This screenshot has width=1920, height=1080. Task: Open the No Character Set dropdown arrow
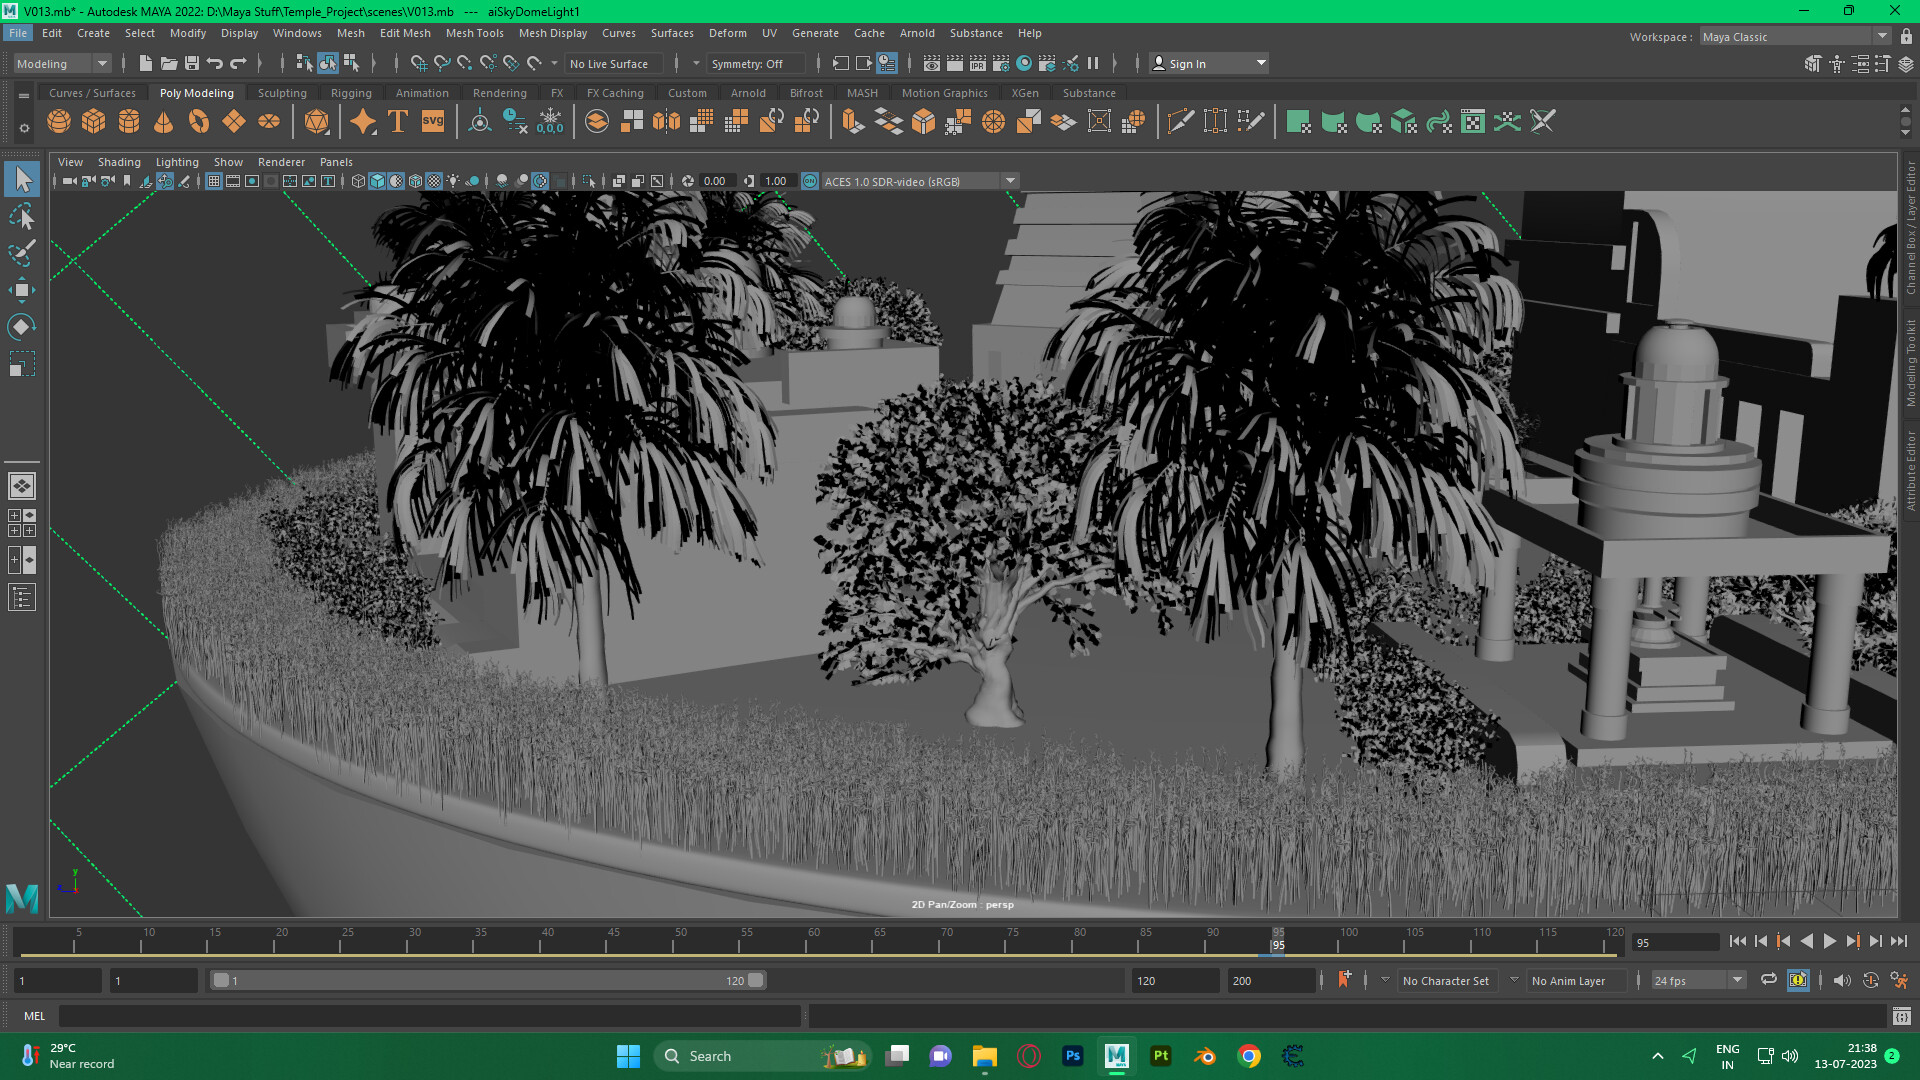[1385, 980]
